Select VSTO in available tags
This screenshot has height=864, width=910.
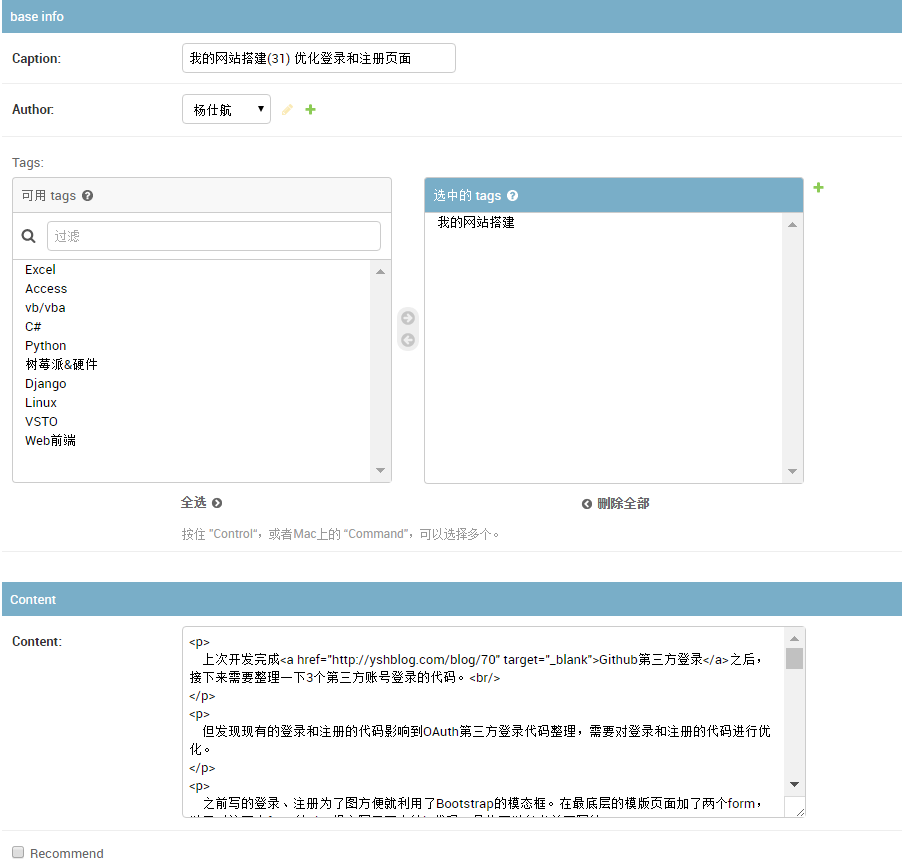(x=41, y=422)
